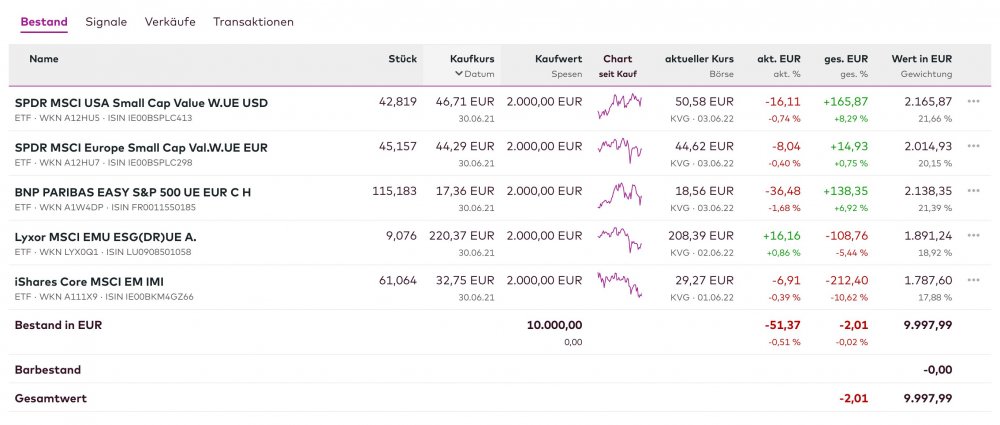Open the Transaktionen tab

[x=253, y=21]
